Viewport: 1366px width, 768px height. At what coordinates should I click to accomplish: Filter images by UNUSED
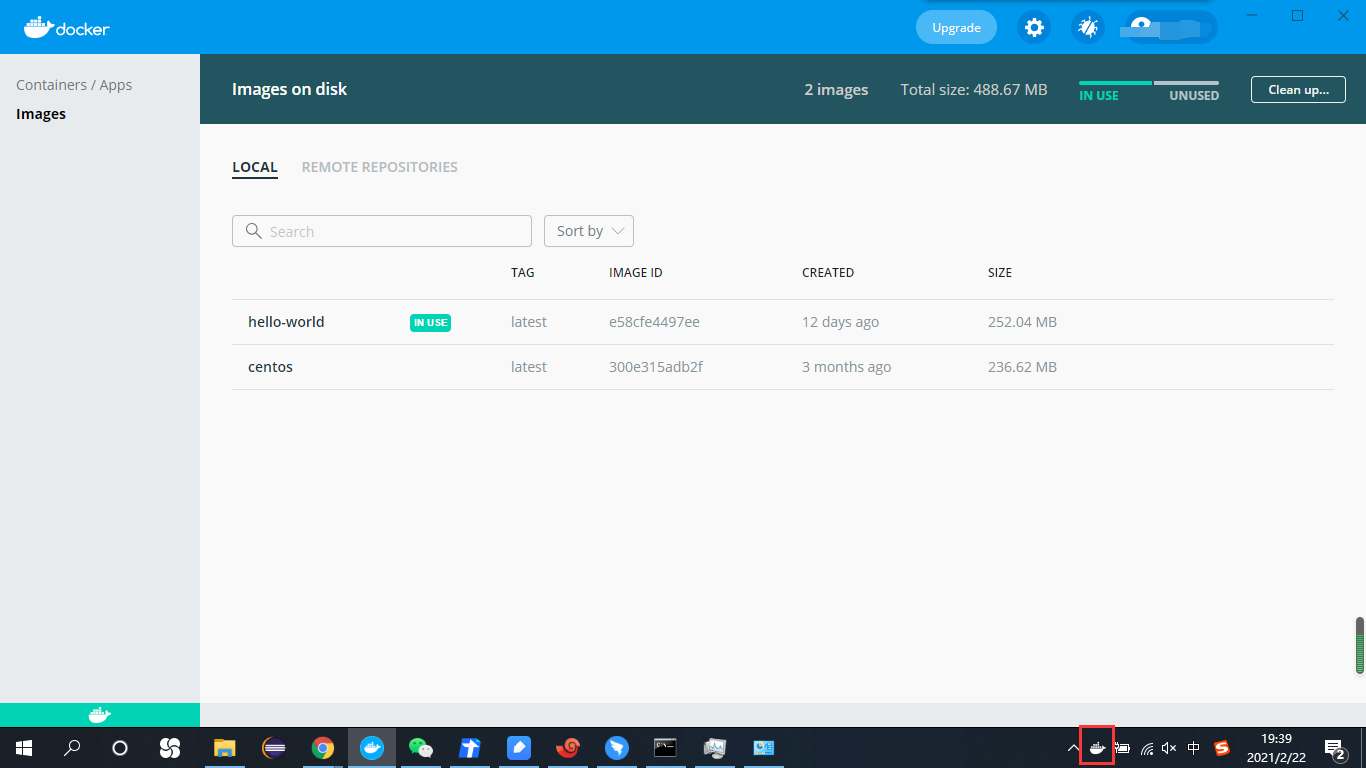click(x=1194, y=96)
